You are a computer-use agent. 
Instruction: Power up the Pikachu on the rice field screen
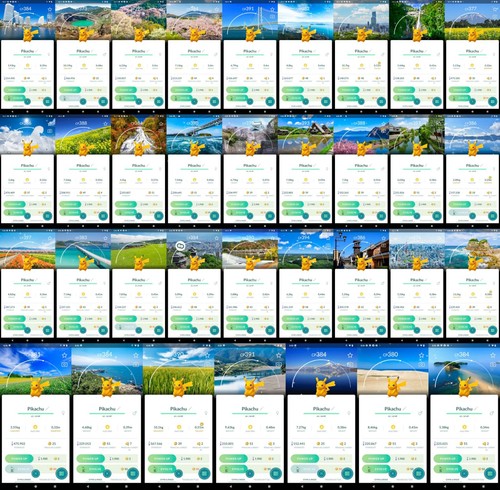pyautogui.click(x=162, y=459)
